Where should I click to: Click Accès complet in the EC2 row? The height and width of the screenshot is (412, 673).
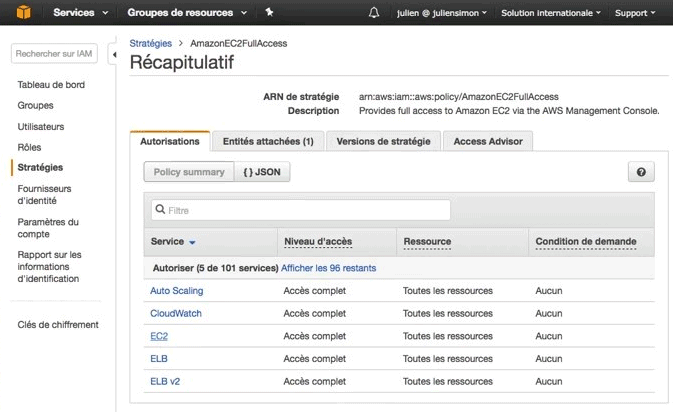click(315, 336)
